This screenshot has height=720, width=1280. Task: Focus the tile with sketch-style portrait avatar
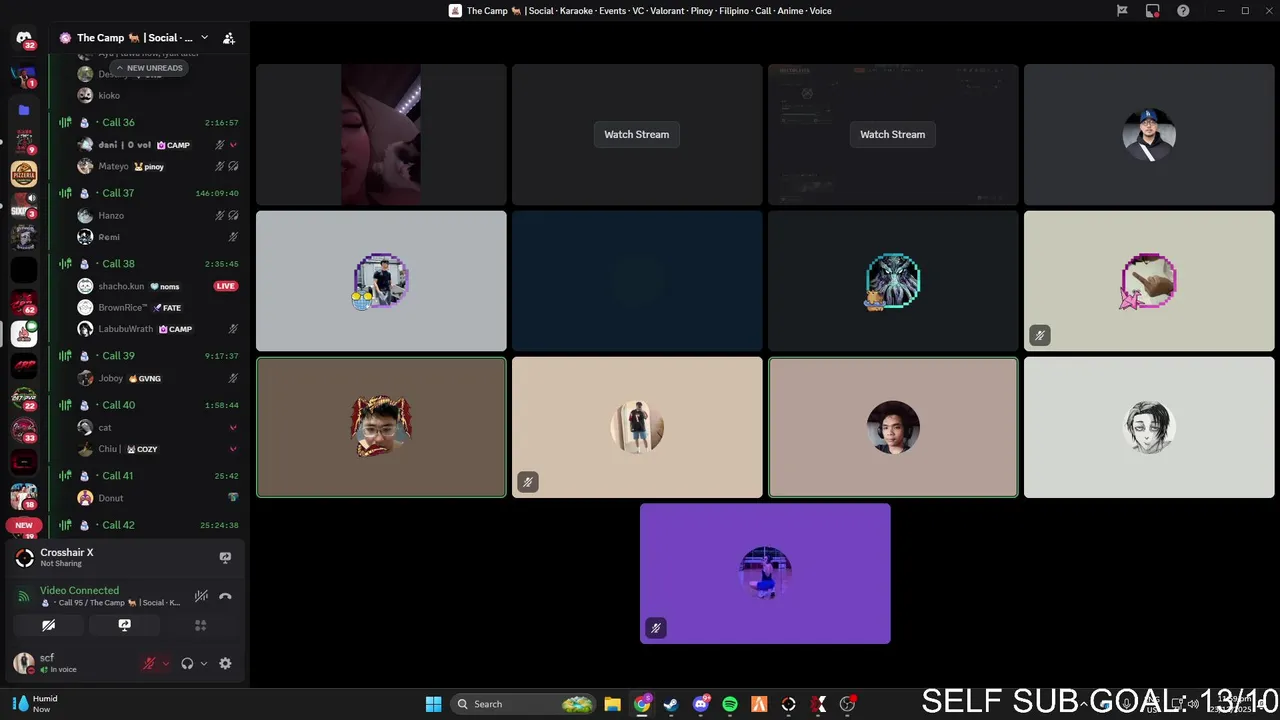[1149, 427]
